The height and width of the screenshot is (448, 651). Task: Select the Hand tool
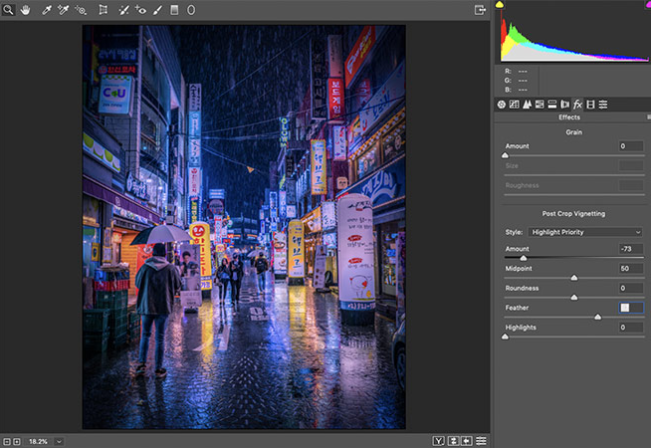pyautogui.click(x=25, y=10)
